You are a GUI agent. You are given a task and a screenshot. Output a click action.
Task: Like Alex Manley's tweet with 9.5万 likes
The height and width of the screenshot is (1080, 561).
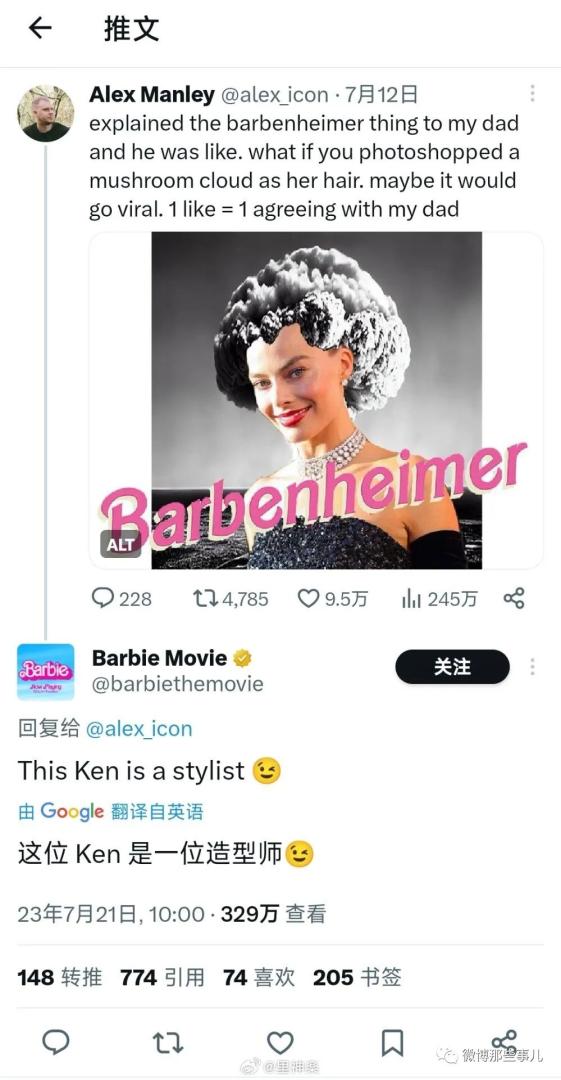click(x=308, y=598)
